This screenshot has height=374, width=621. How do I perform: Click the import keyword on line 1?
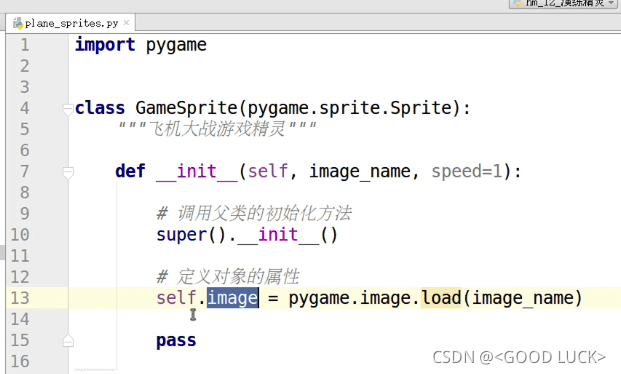[x=105, y=45]
